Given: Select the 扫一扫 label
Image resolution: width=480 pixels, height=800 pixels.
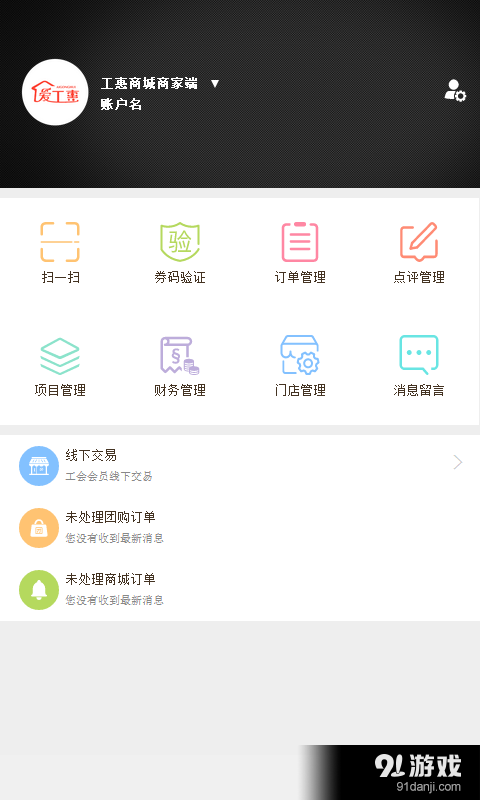Looking at the screenshot, I should pos(60,278).
